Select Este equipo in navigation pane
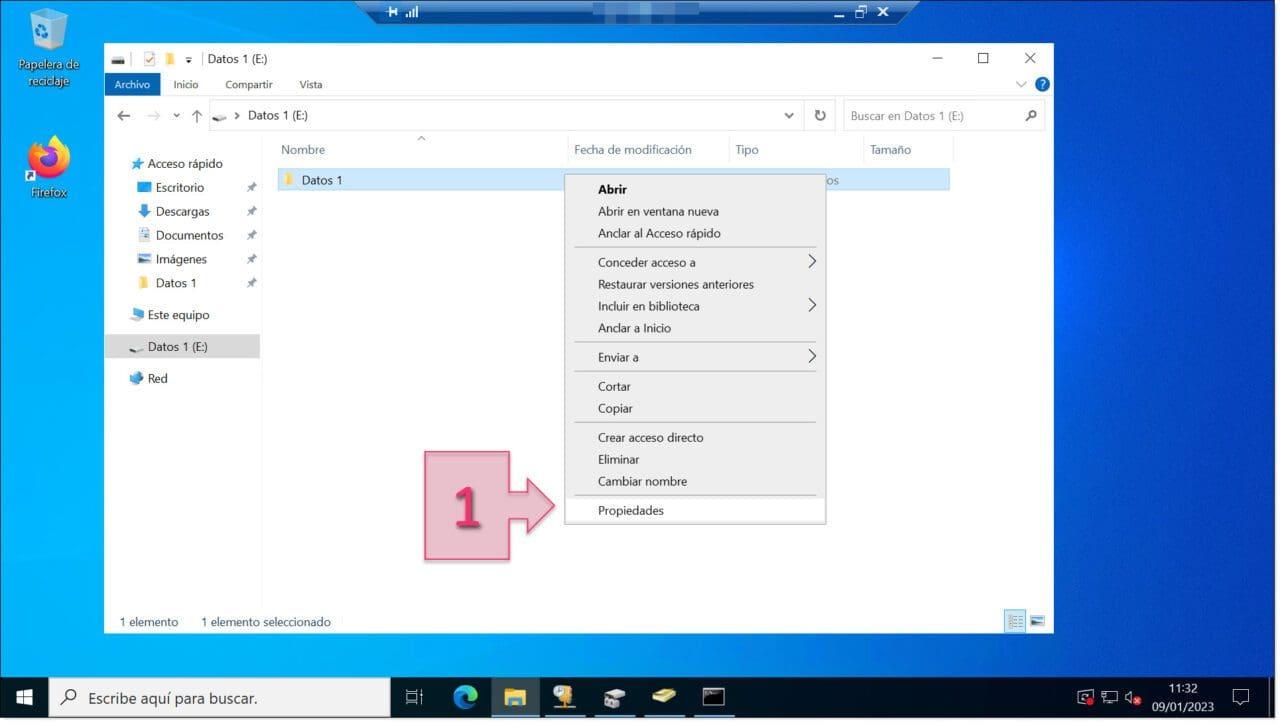 [x=178, y=315]
